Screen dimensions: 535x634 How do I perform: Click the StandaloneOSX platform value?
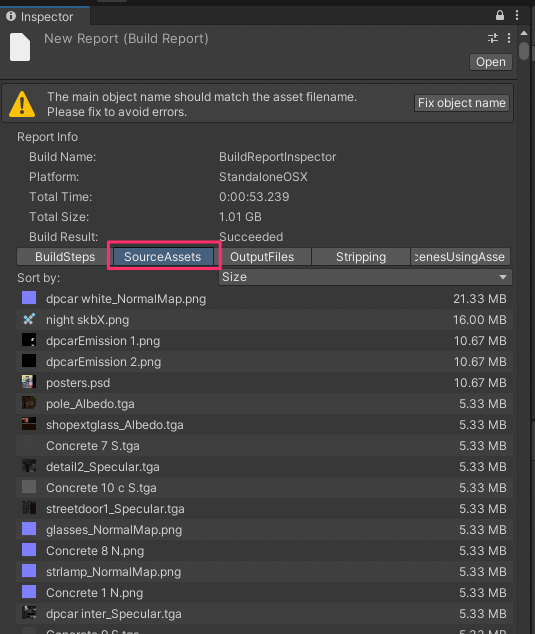click(263, 177)
